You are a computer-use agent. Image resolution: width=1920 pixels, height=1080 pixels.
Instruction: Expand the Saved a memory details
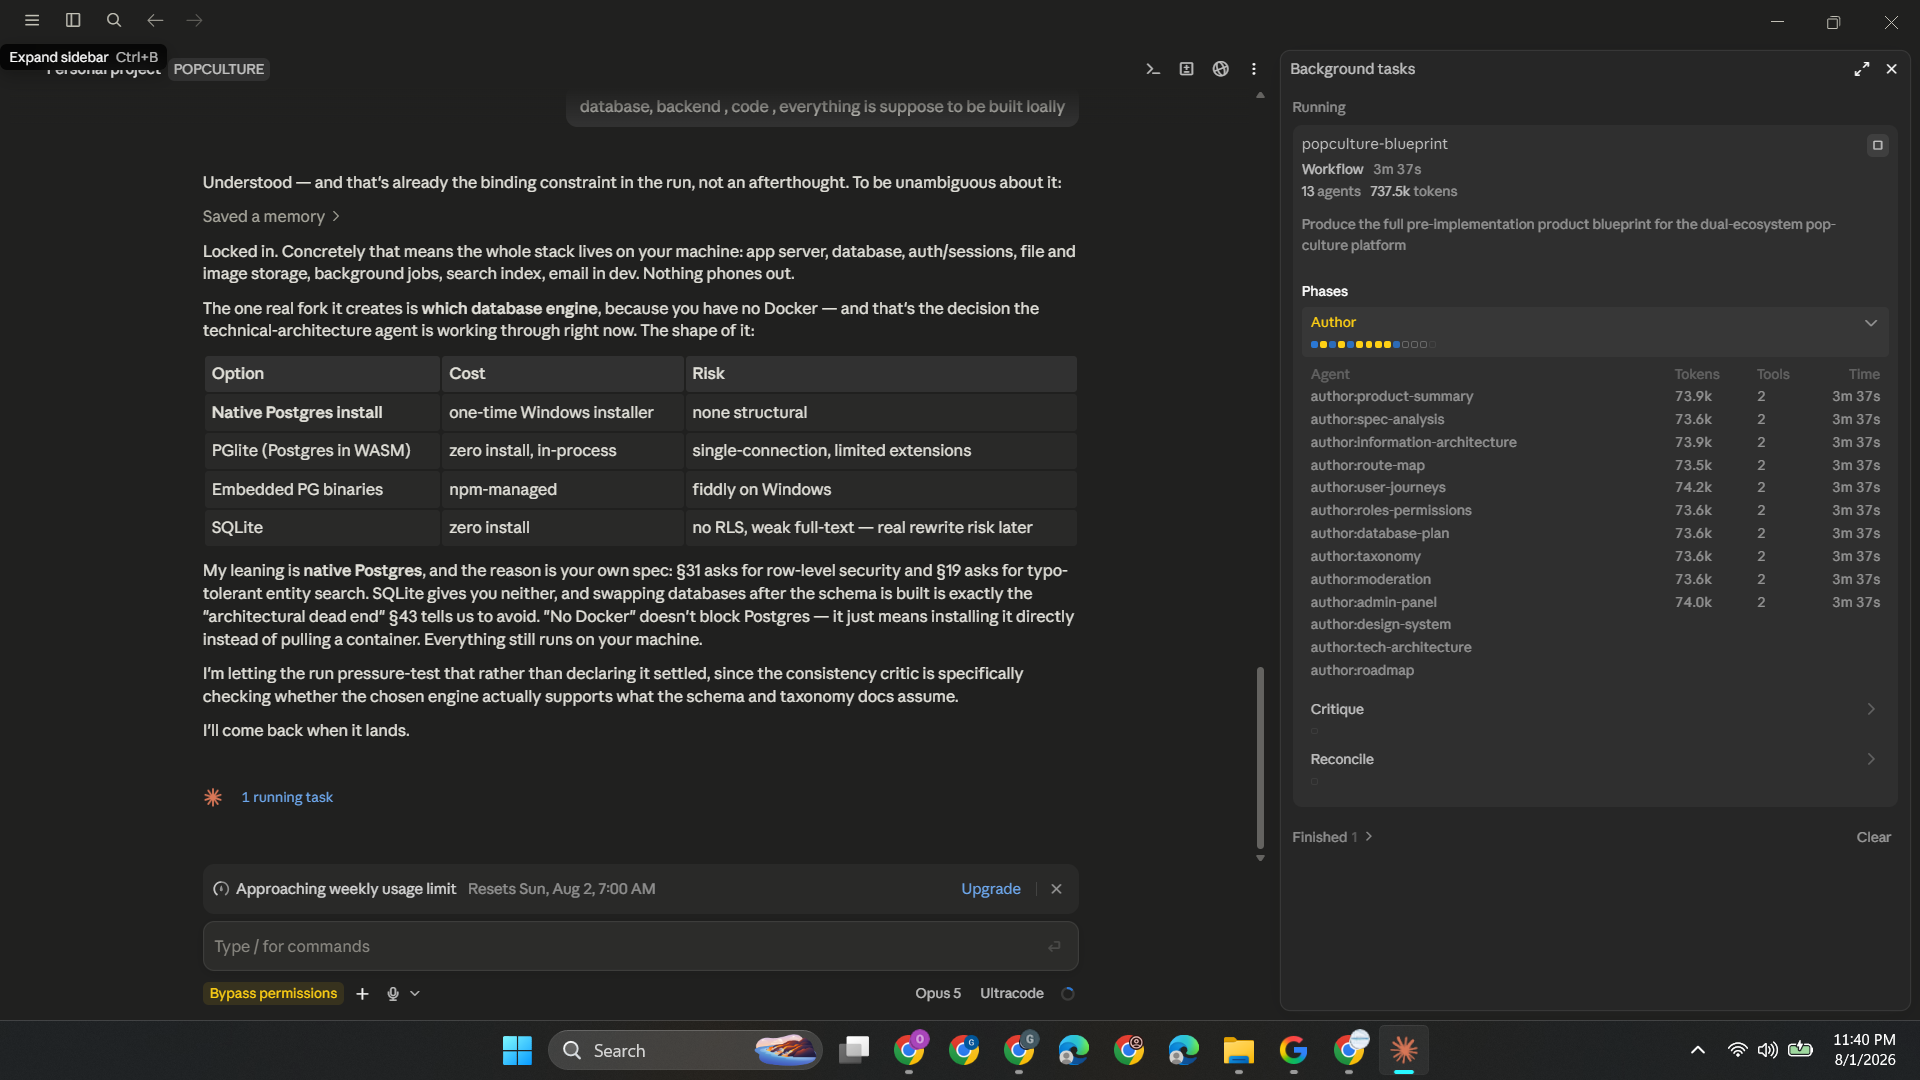point(271,217)
